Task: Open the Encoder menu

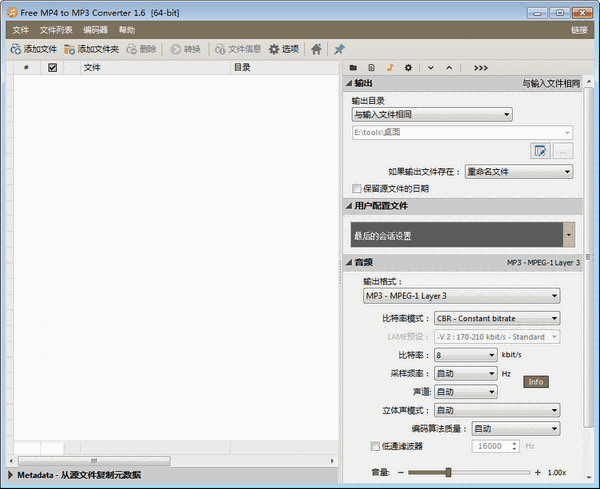Action: [95, 30]
